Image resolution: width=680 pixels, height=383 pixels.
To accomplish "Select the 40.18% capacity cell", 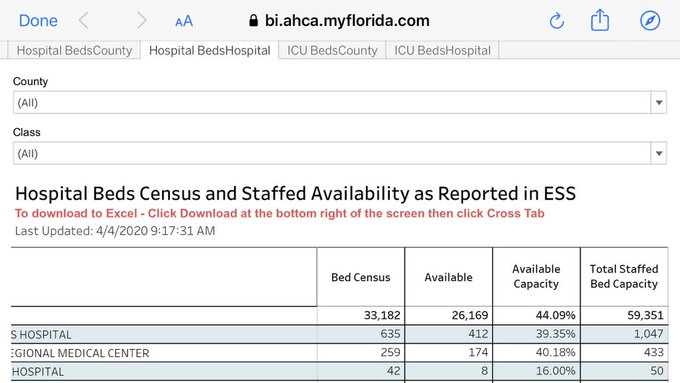I will tap(556, 353).
